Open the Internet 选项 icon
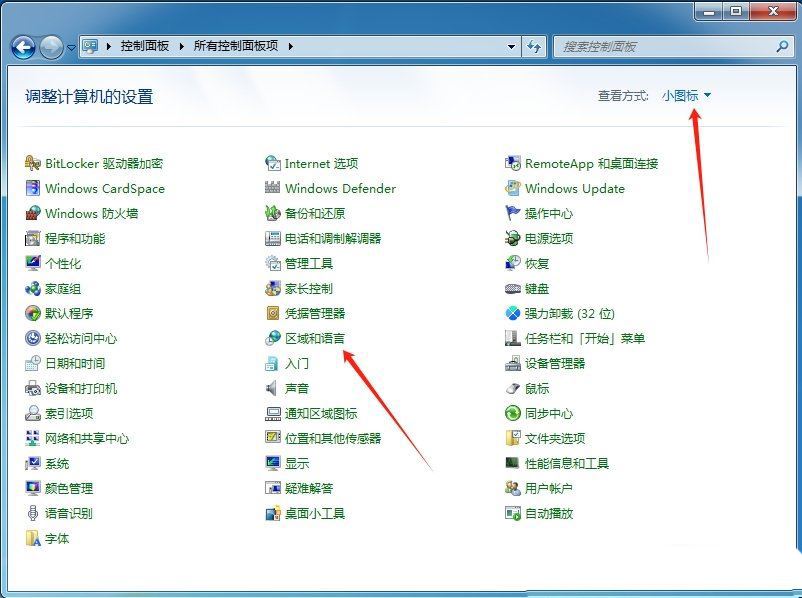The image size is (802, 598). (x=273, y=163)
